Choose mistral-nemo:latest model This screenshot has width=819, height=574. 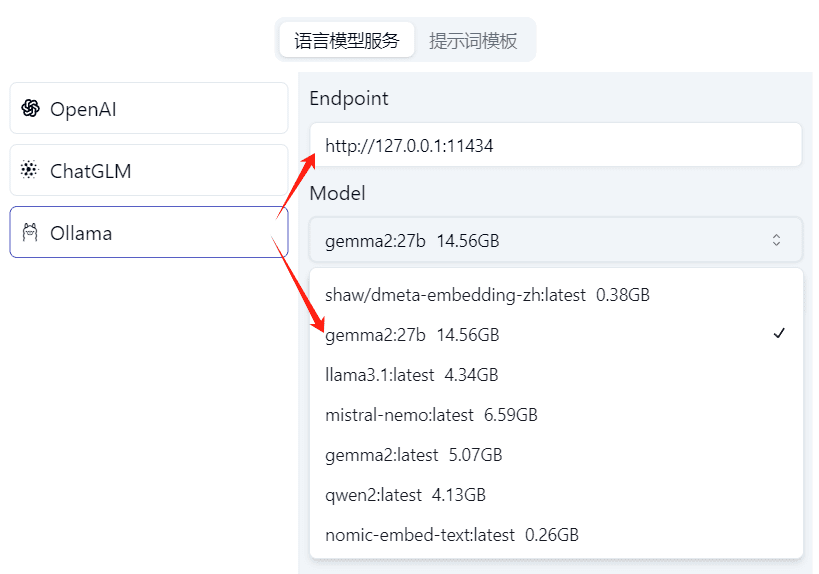click(x=556, y=415)
